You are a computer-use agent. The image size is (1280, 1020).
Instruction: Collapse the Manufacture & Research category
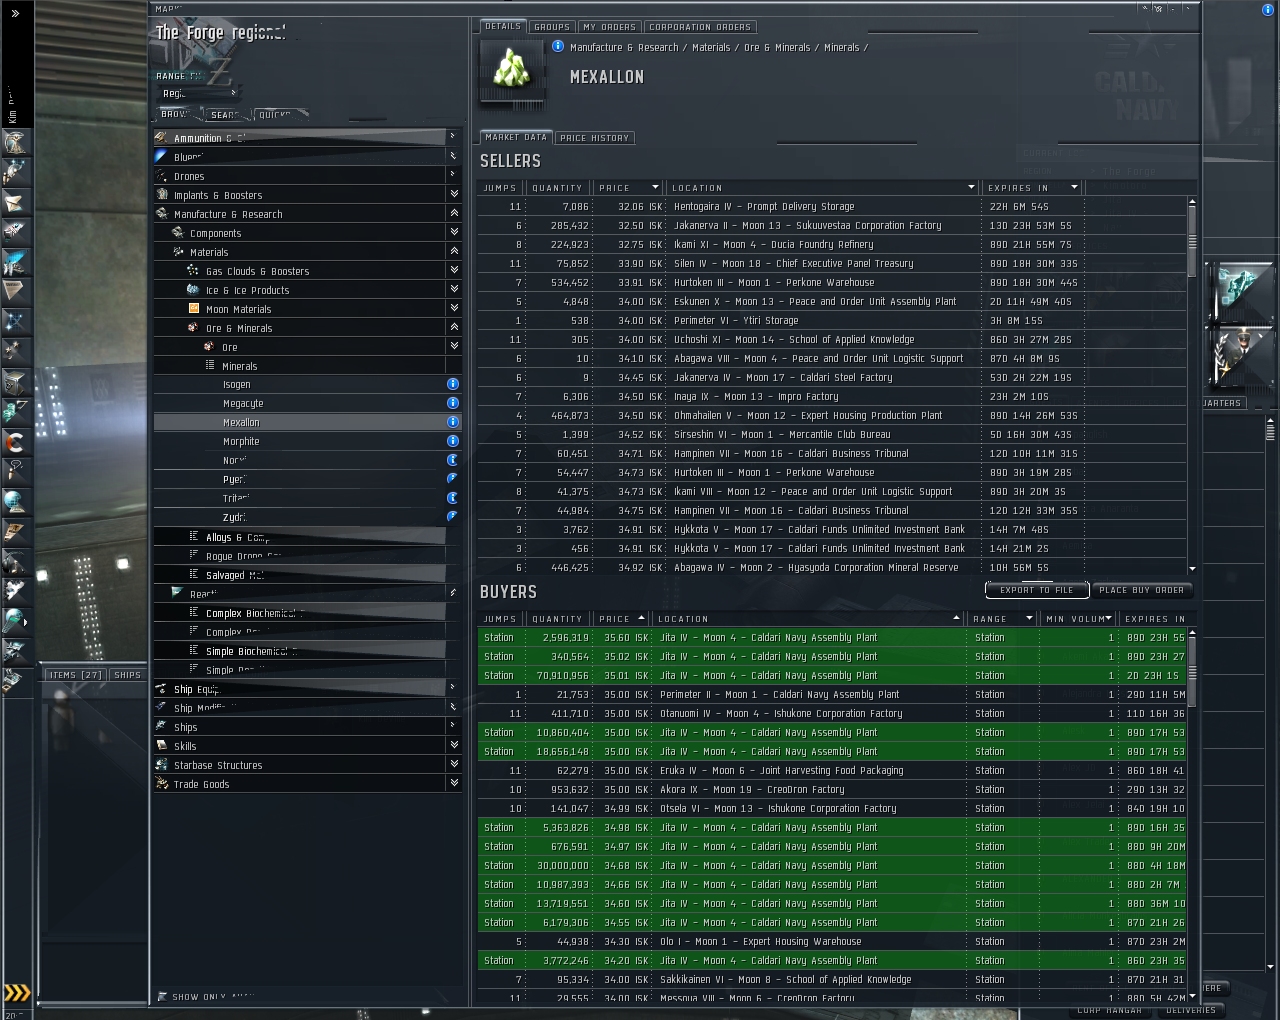pos(454,213)
